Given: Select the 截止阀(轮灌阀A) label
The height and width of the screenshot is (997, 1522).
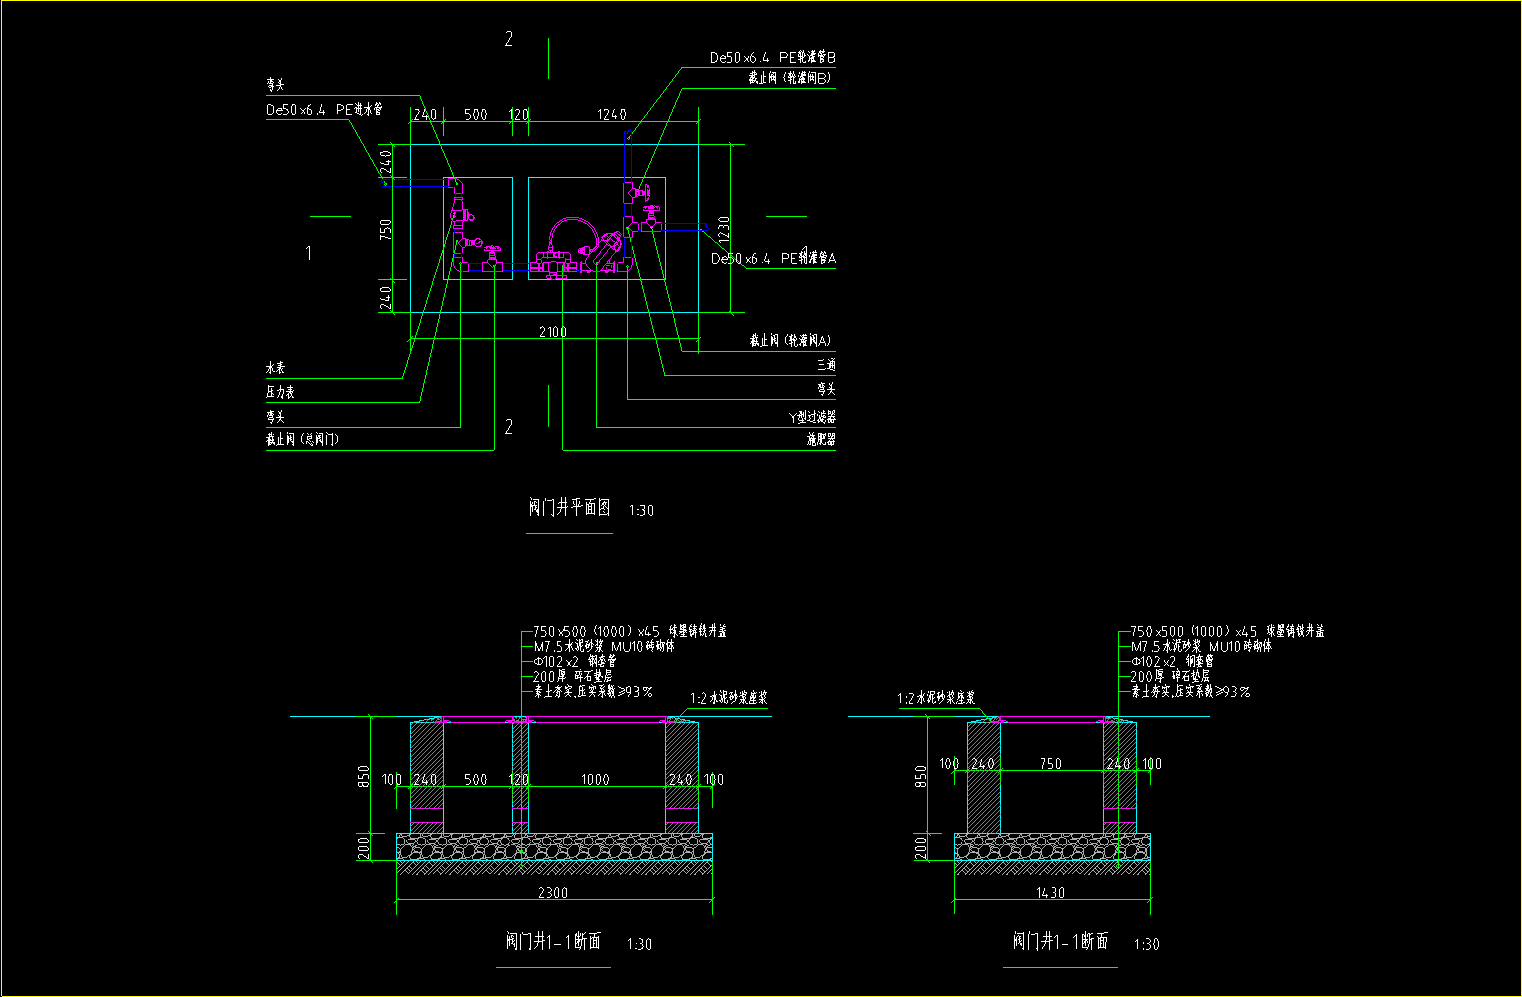Looking at the screenshot, I should [790, 341].
